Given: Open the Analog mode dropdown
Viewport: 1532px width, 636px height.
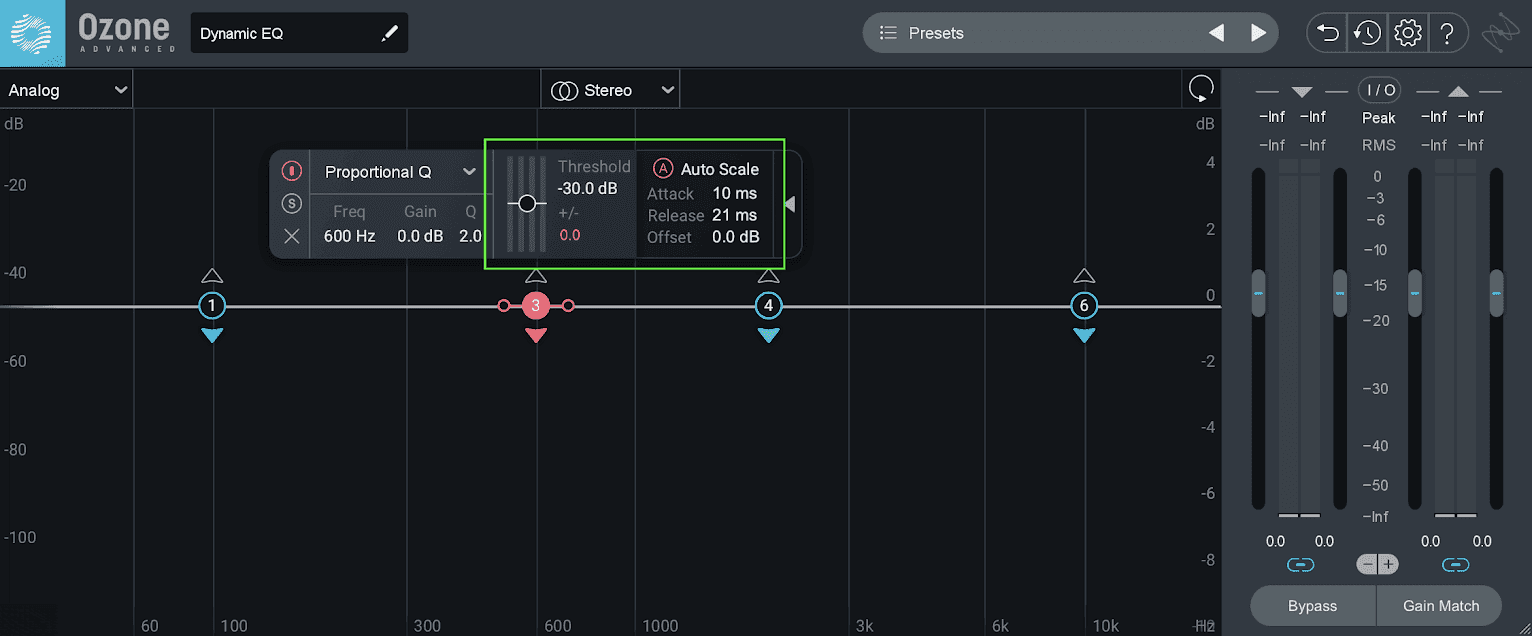Looking at the screenshot, I should tap(66, 90).
